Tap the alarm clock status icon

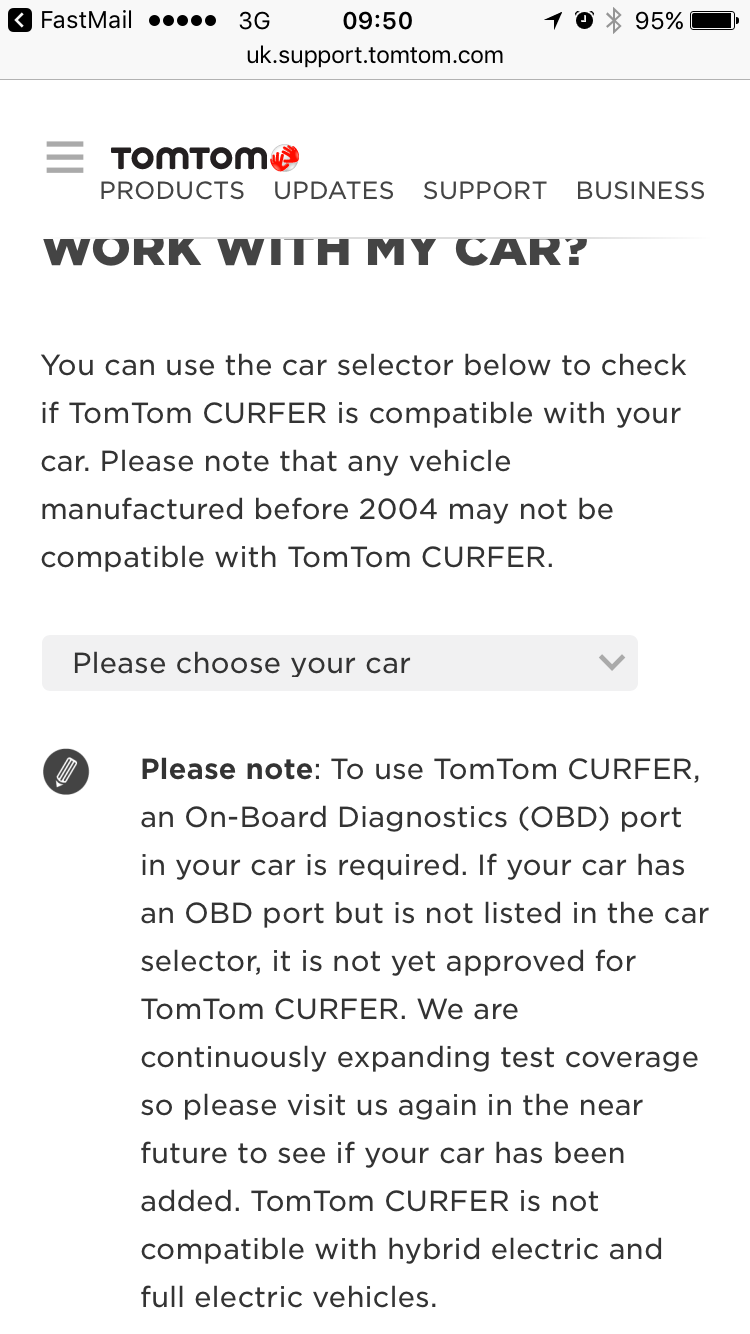[584, 20]
